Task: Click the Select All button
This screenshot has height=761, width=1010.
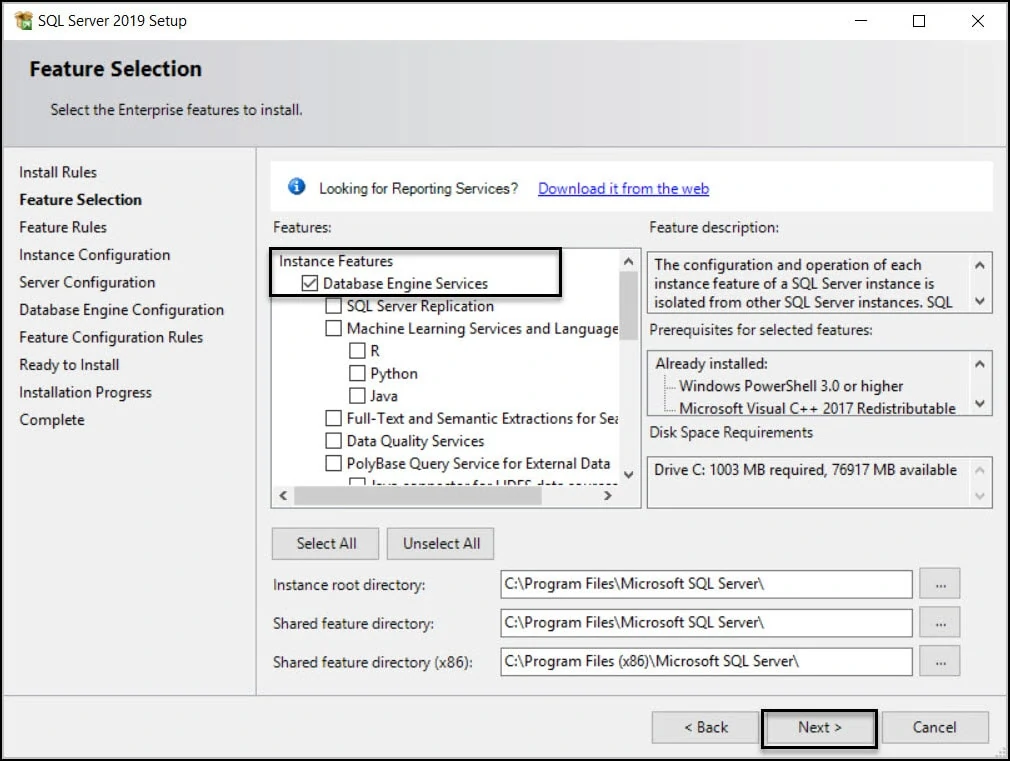Action: tap(326, 544)
